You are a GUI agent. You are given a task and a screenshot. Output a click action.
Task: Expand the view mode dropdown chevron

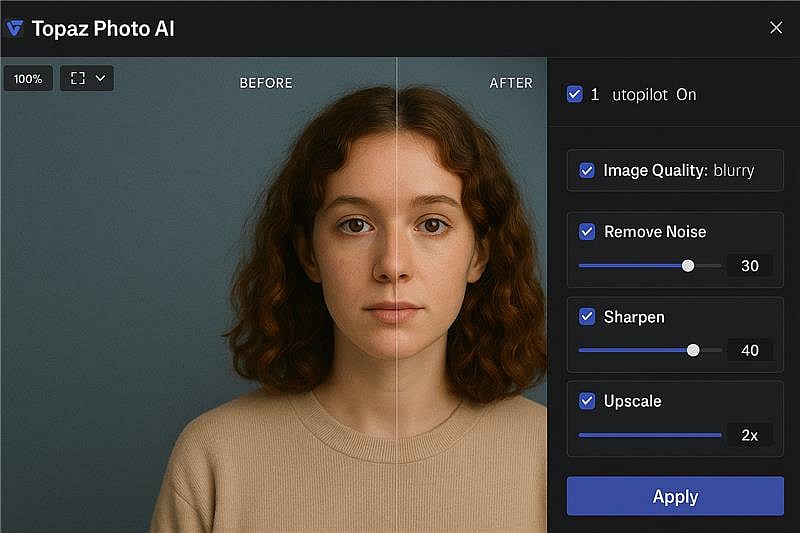[100, 78]
